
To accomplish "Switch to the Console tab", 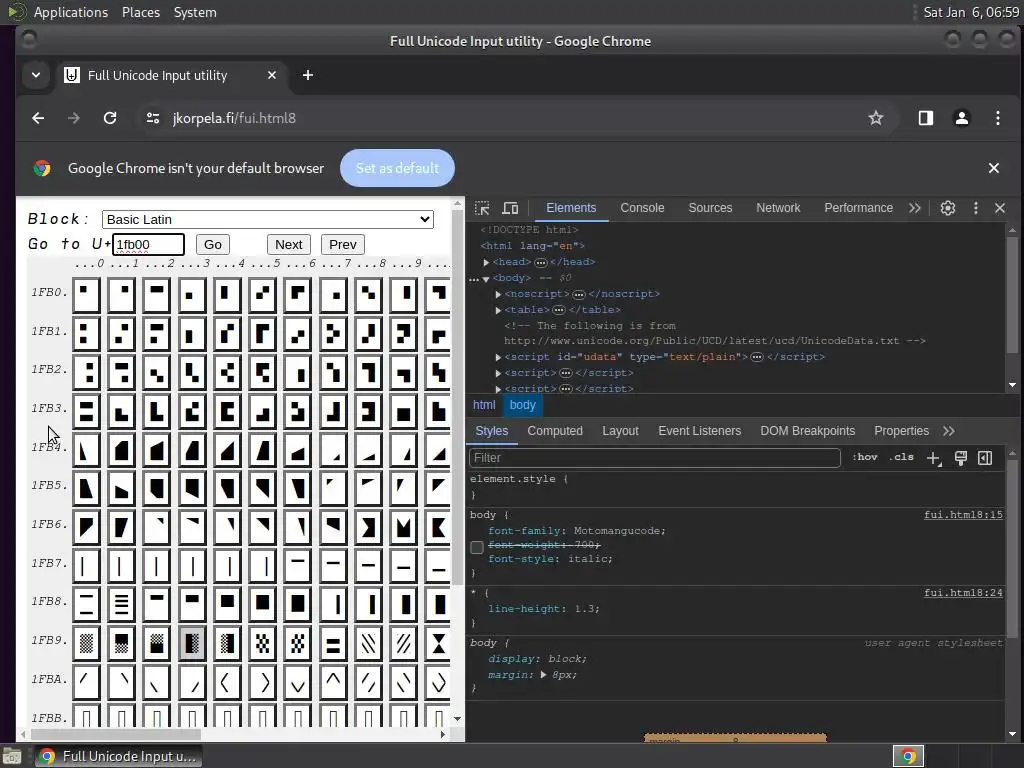I will (642, 208).
